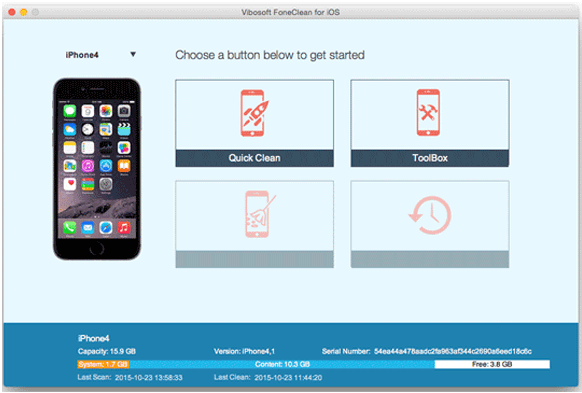Click the blank label bar under clock icon

point(430,259)
